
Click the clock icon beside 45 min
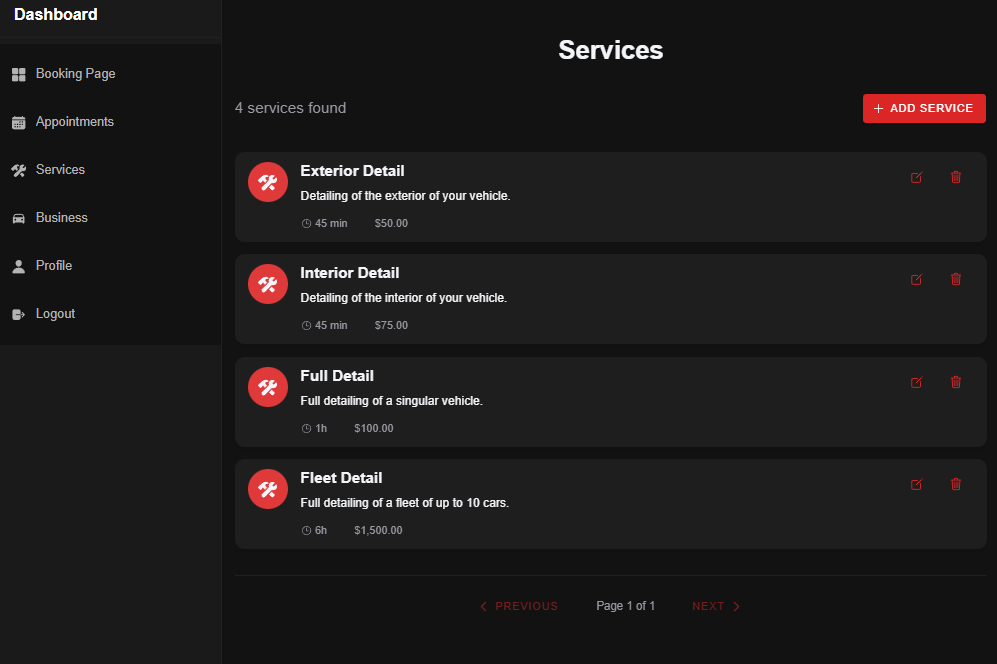pos(305,223)
